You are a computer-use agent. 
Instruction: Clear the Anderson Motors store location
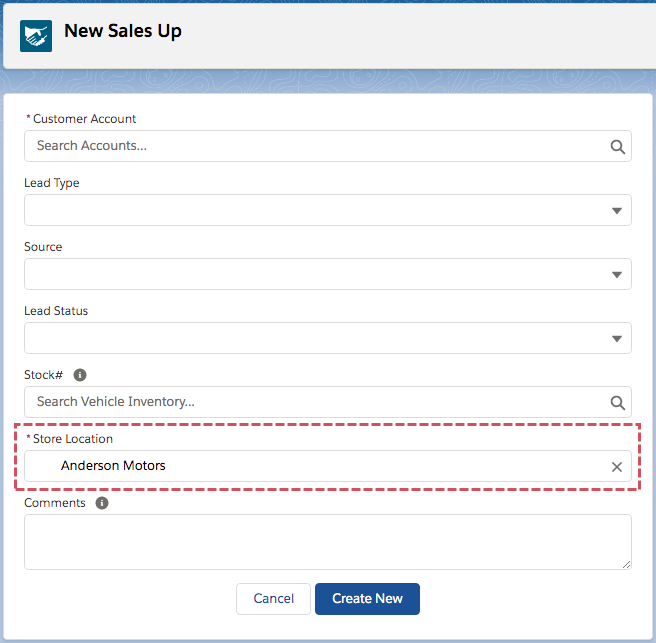[617, 467]
